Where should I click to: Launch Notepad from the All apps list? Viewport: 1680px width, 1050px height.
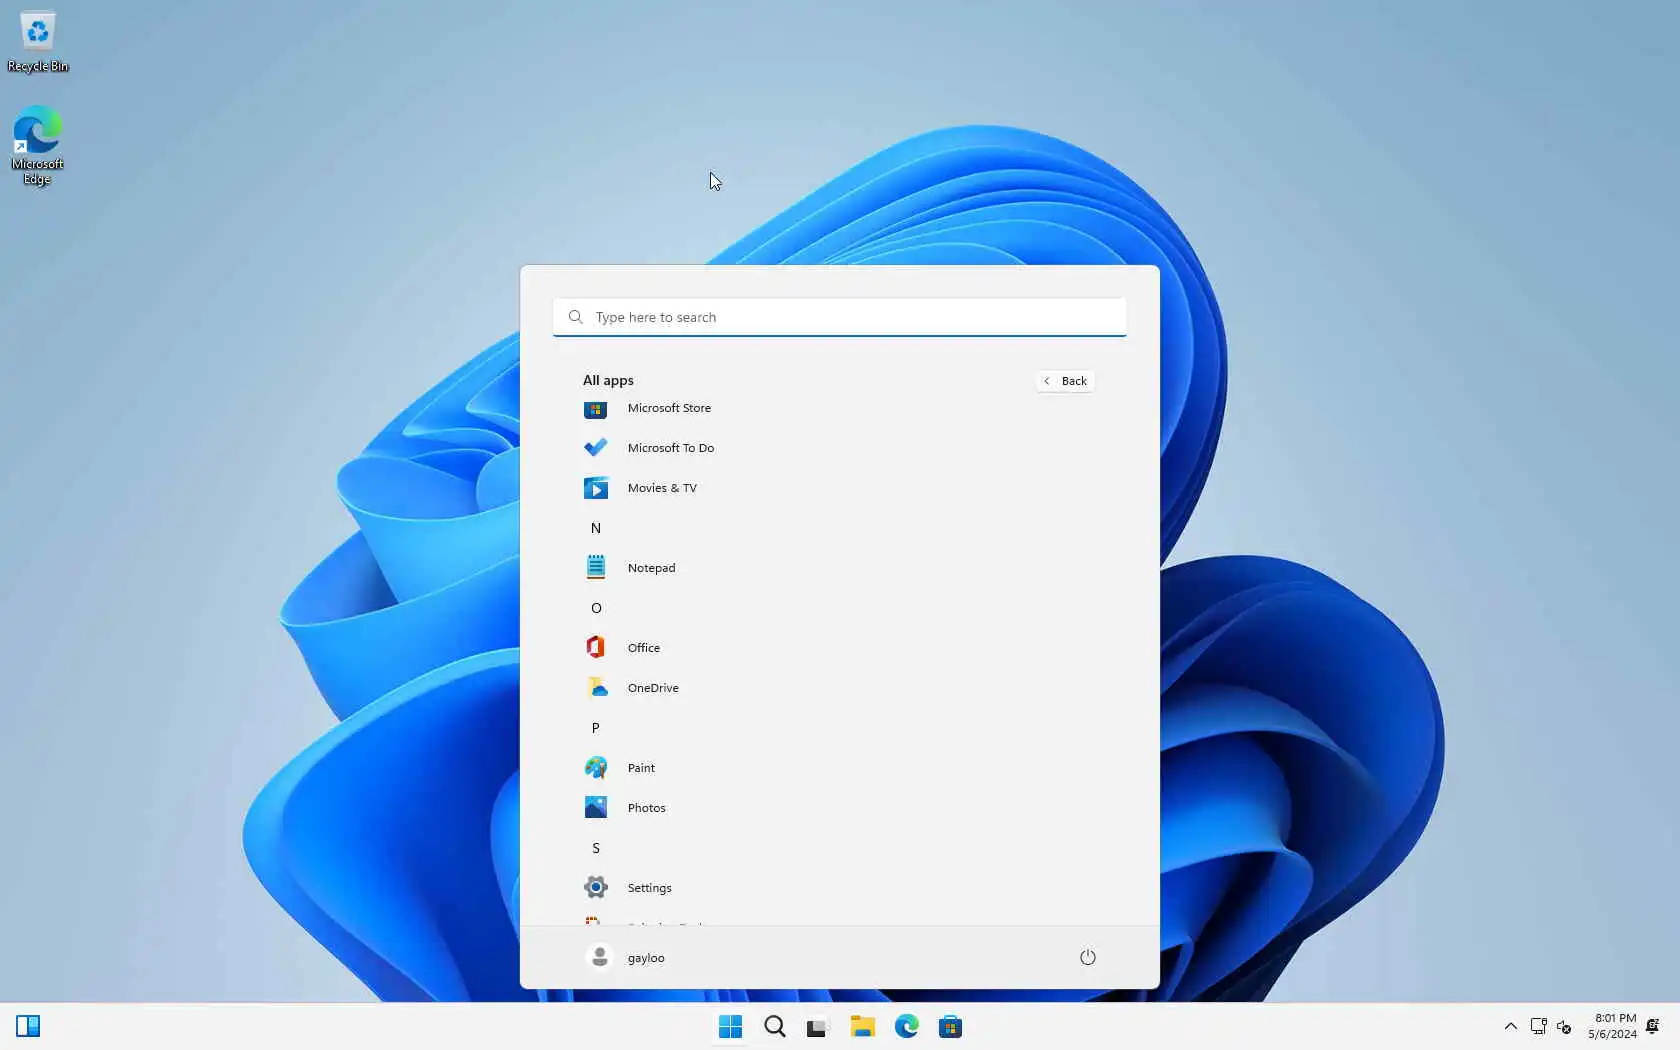tap(838, 568)
